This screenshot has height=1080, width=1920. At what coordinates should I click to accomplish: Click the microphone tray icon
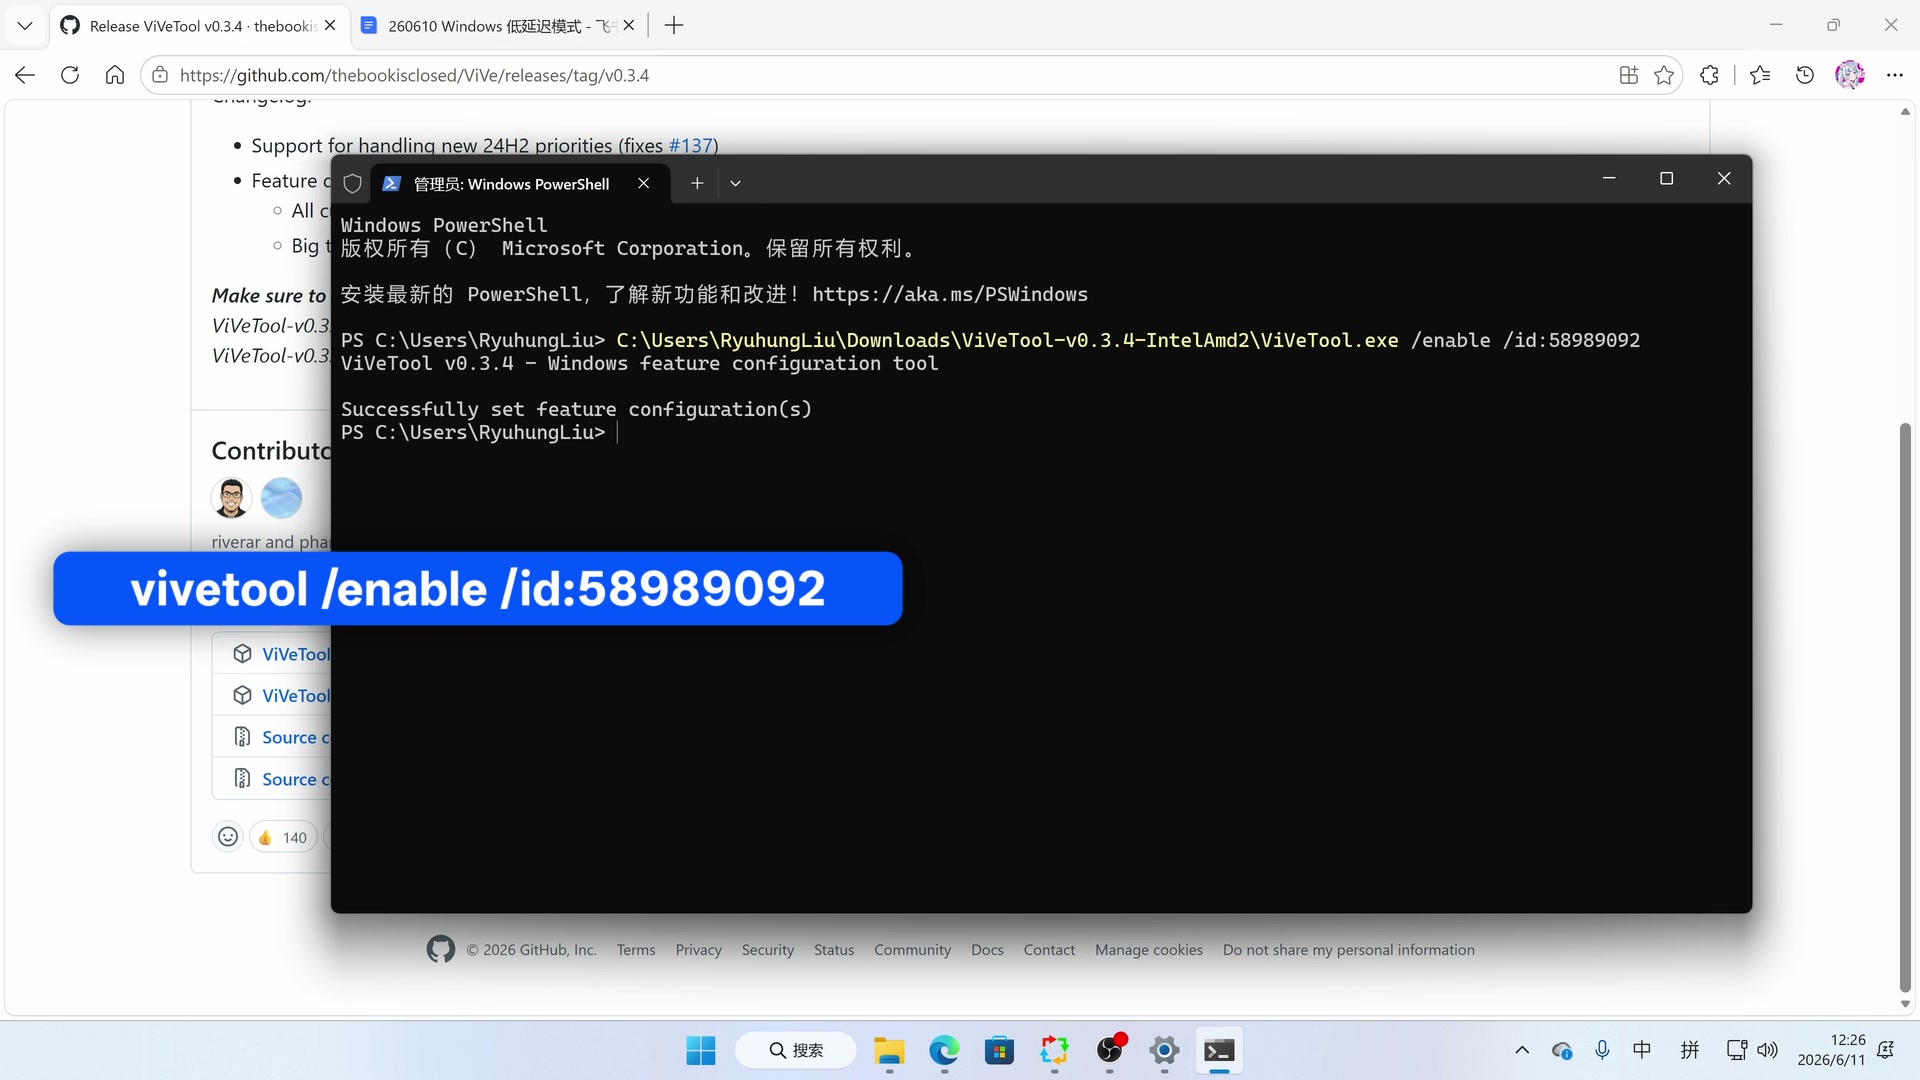click(1602, 1050)
